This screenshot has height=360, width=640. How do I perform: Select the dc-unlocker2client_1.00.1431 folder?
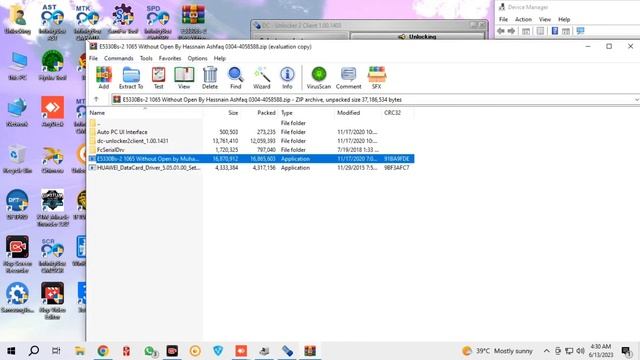point(251,141)
